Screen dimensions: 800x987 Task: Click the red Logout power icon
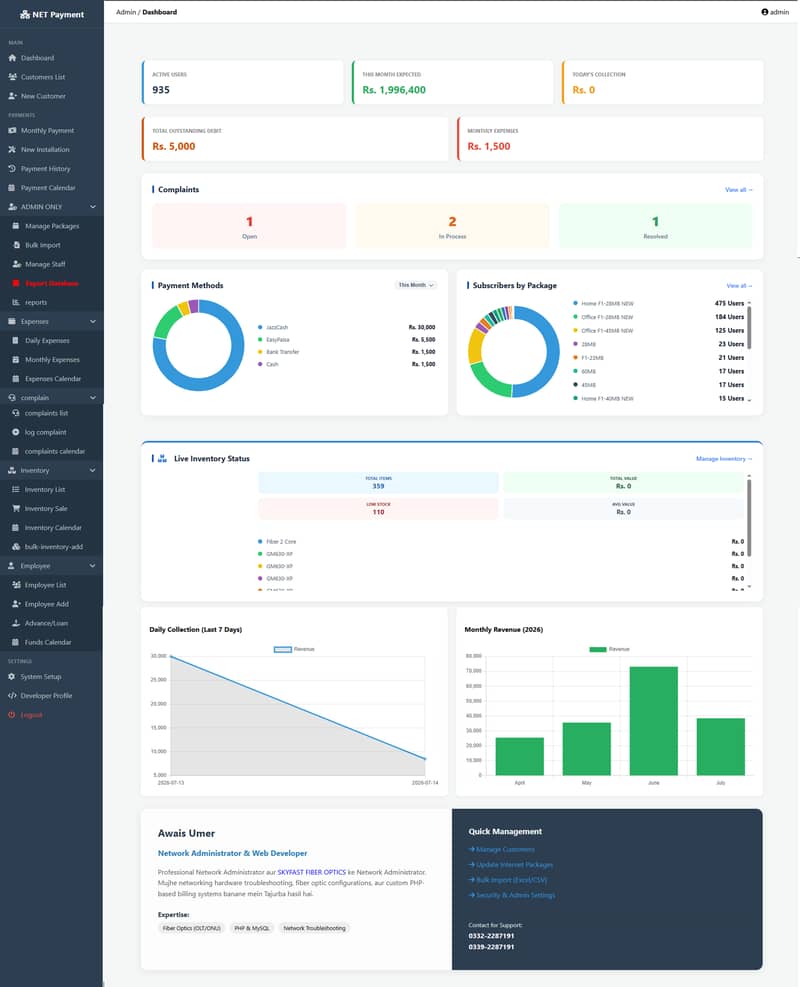[x=11, y=715]
